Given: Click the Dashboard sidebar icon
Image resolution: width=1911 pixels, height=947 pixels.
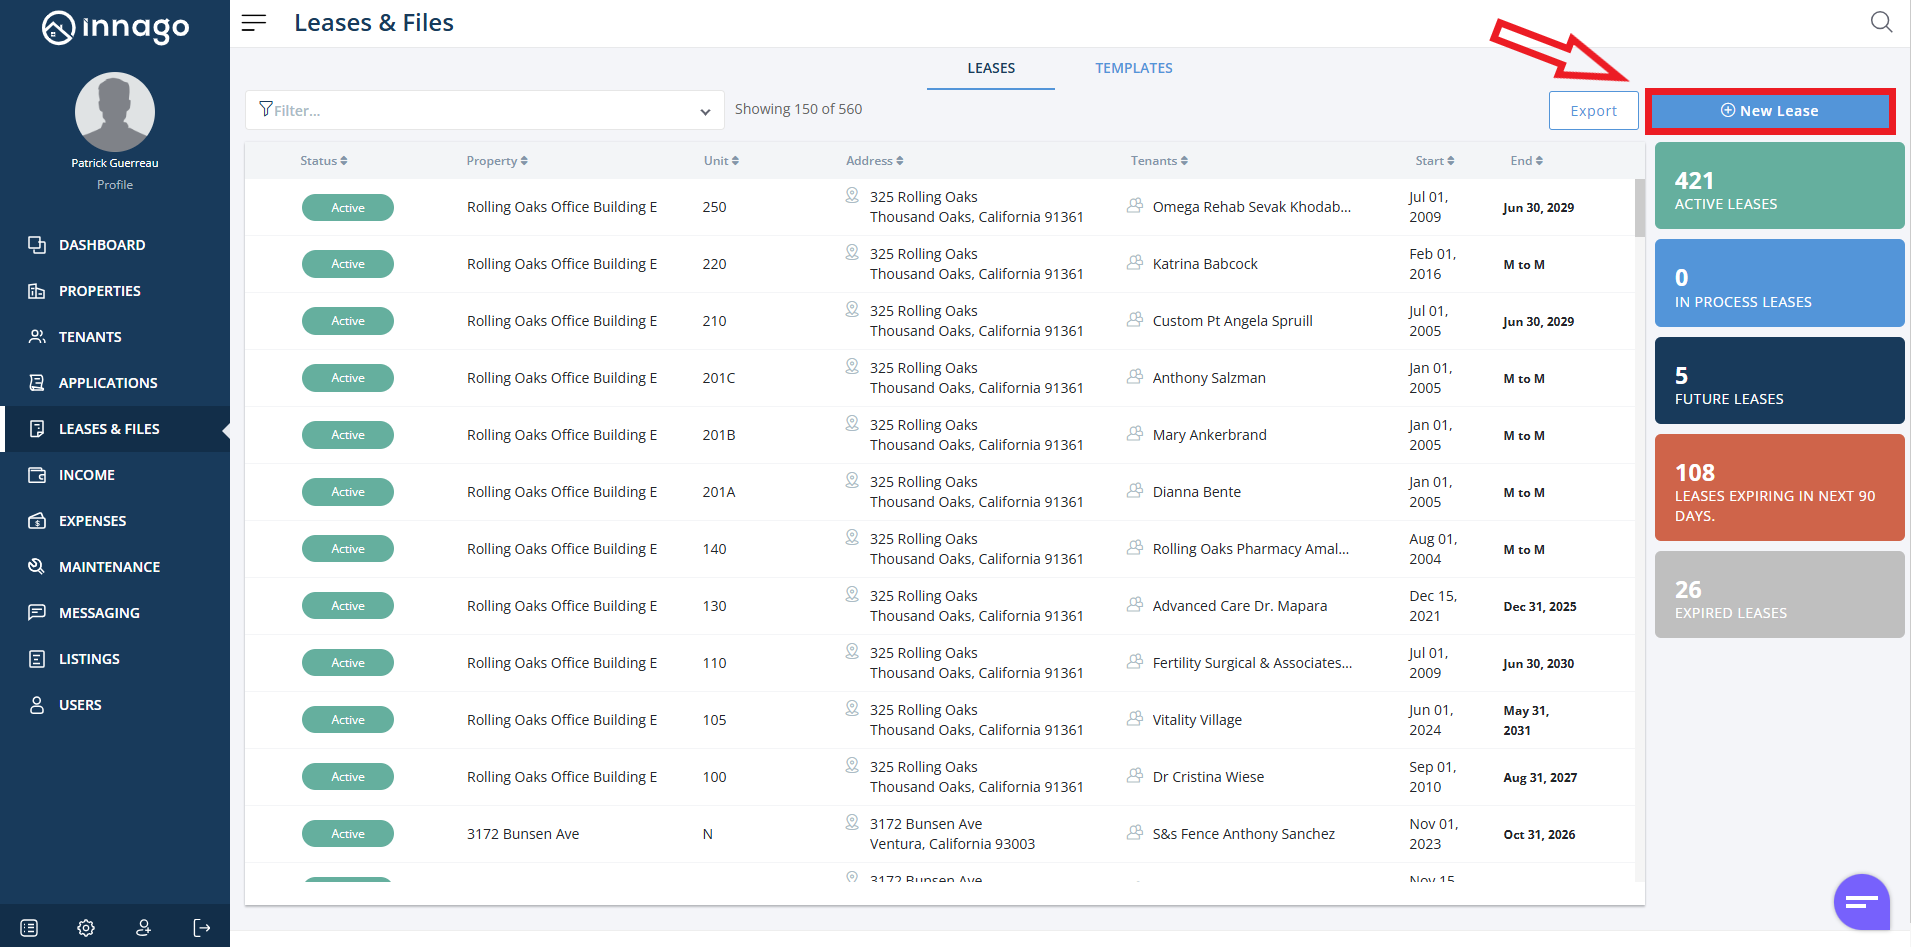Looking at the screenshot, I should (x=37, y=245).
